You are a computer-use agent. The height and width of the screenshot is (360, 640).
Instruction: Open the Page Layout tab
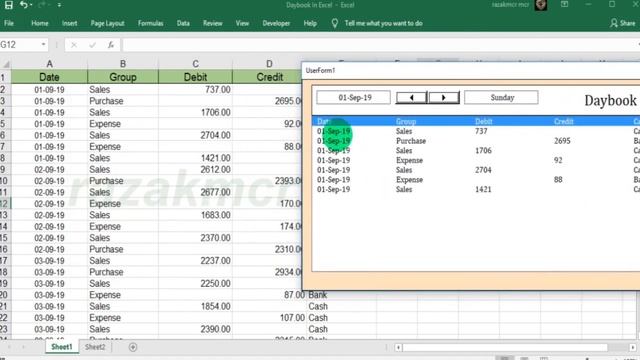pos(107,23)
